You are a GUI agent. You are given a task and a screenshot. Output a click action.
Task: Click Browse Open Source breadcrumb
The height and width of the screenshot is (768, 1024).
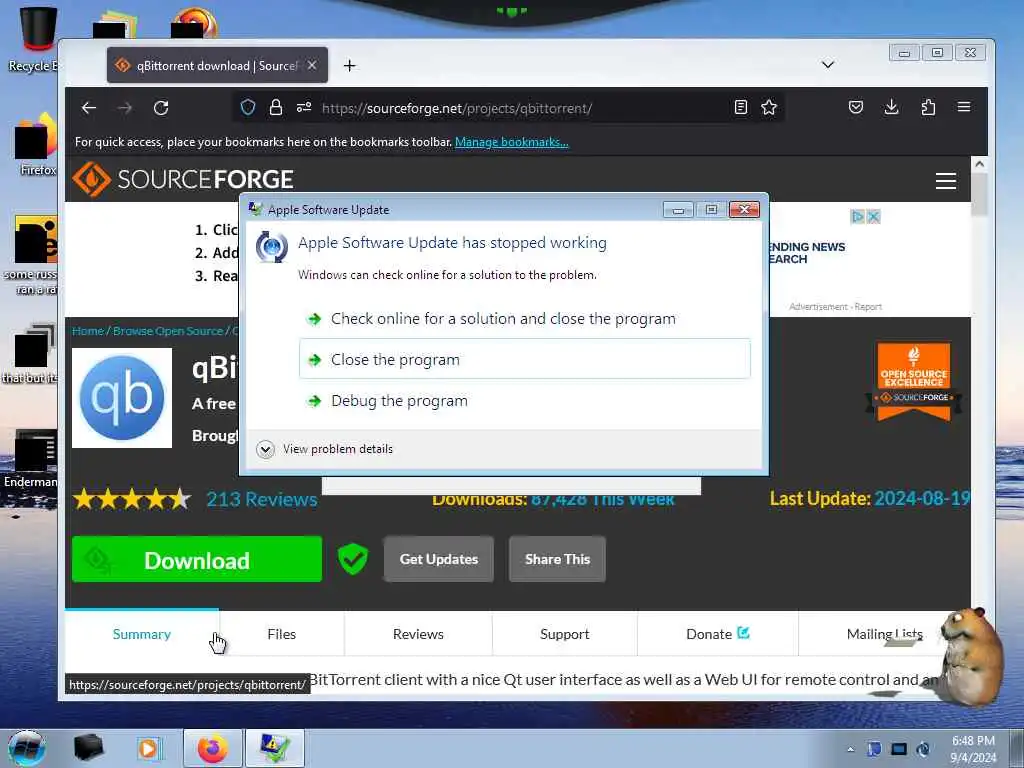click(168, 331)
